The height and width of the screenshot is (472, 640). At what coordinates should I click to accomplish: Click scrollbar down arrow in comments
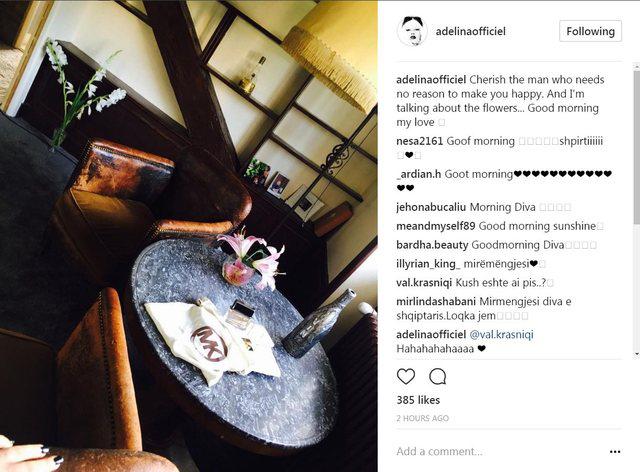pyautogui.click(x=637, y=354)
